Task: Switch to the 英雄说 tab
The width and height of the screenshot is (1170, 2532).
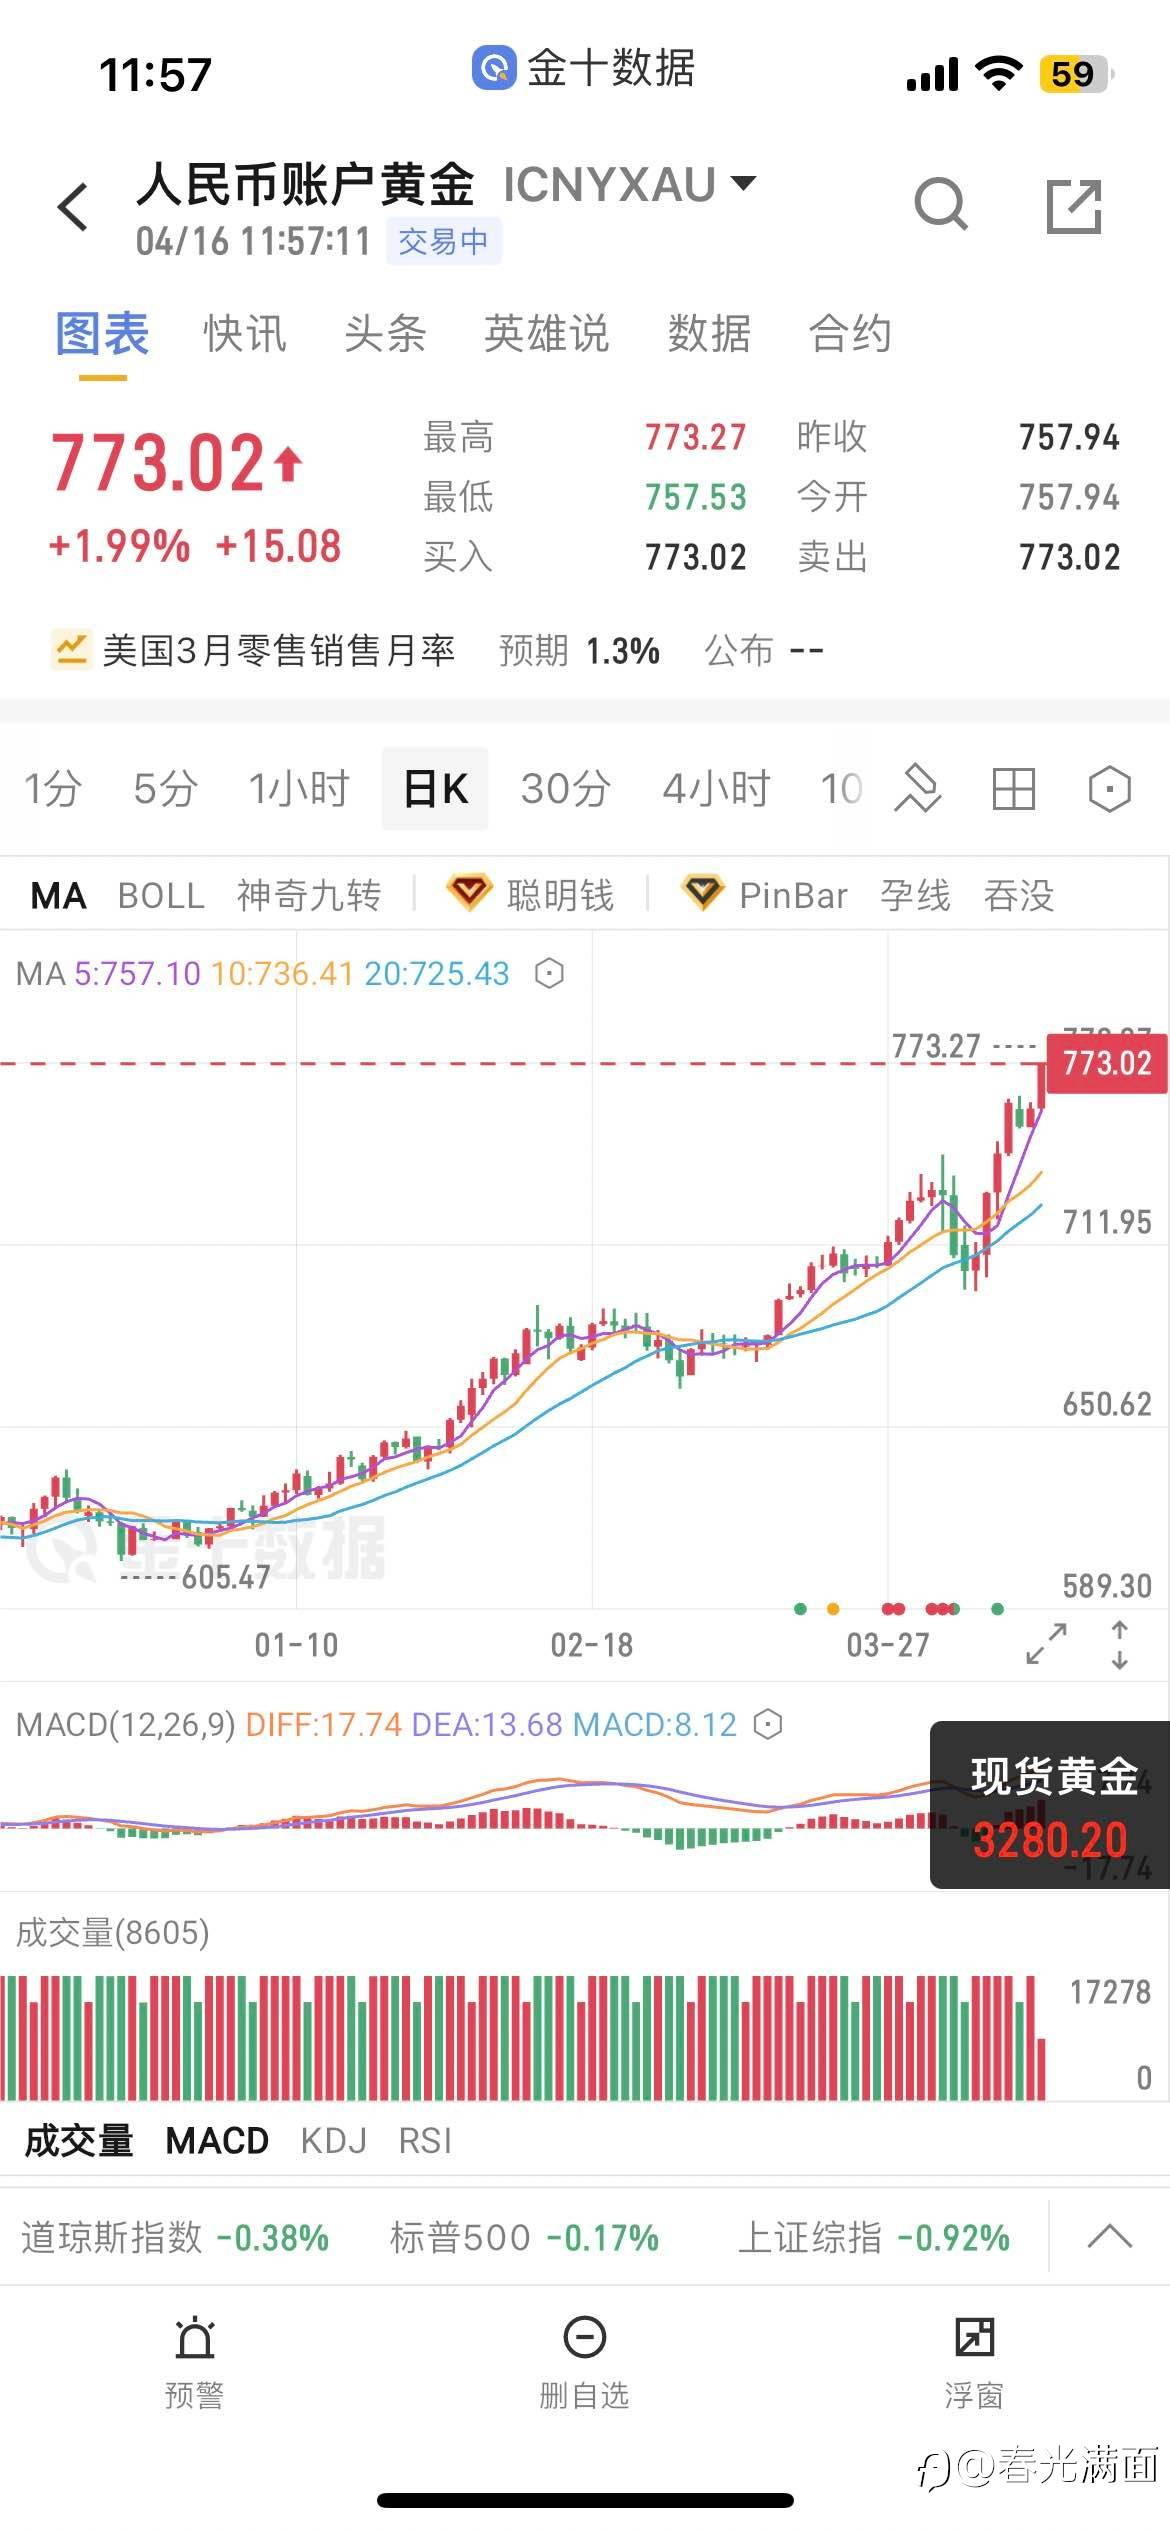Action: [547, 334]
